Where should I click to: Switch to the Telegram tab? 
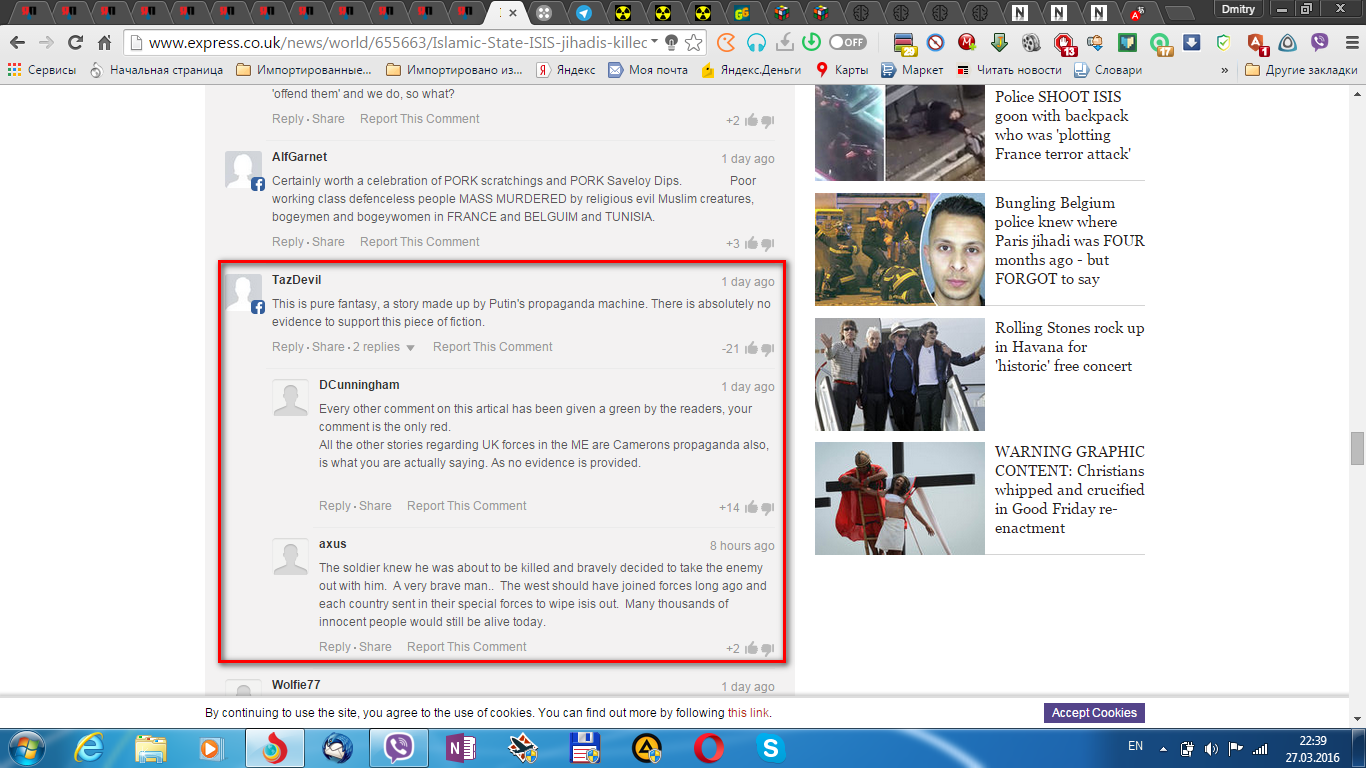coord(584,13)
